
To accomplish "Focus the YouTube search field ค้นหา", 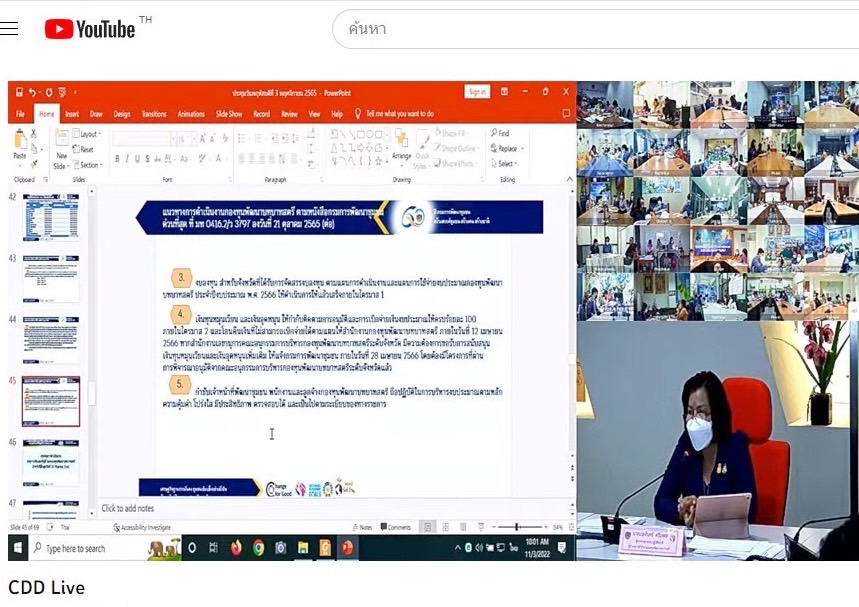I will click(597, 28).
